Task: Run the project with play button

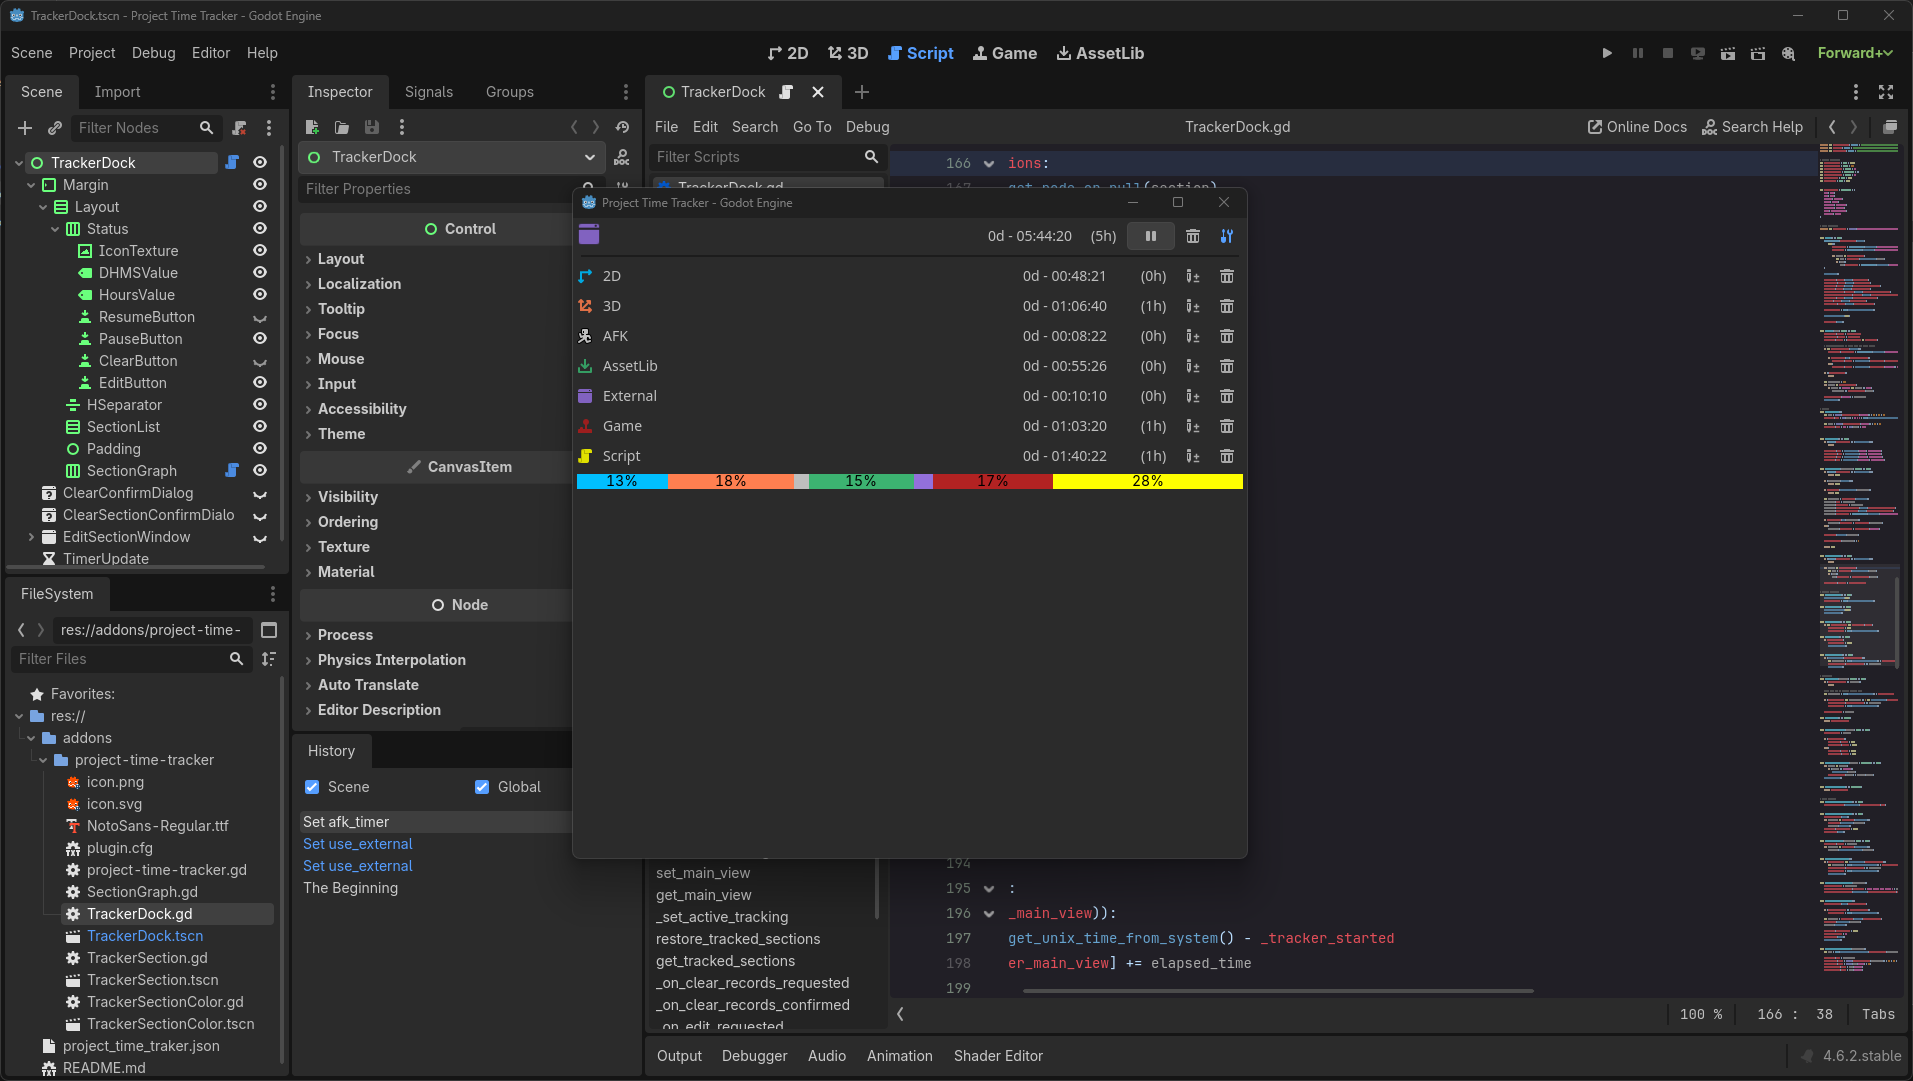Action: pyautogui.click(x=1607, y=53)
